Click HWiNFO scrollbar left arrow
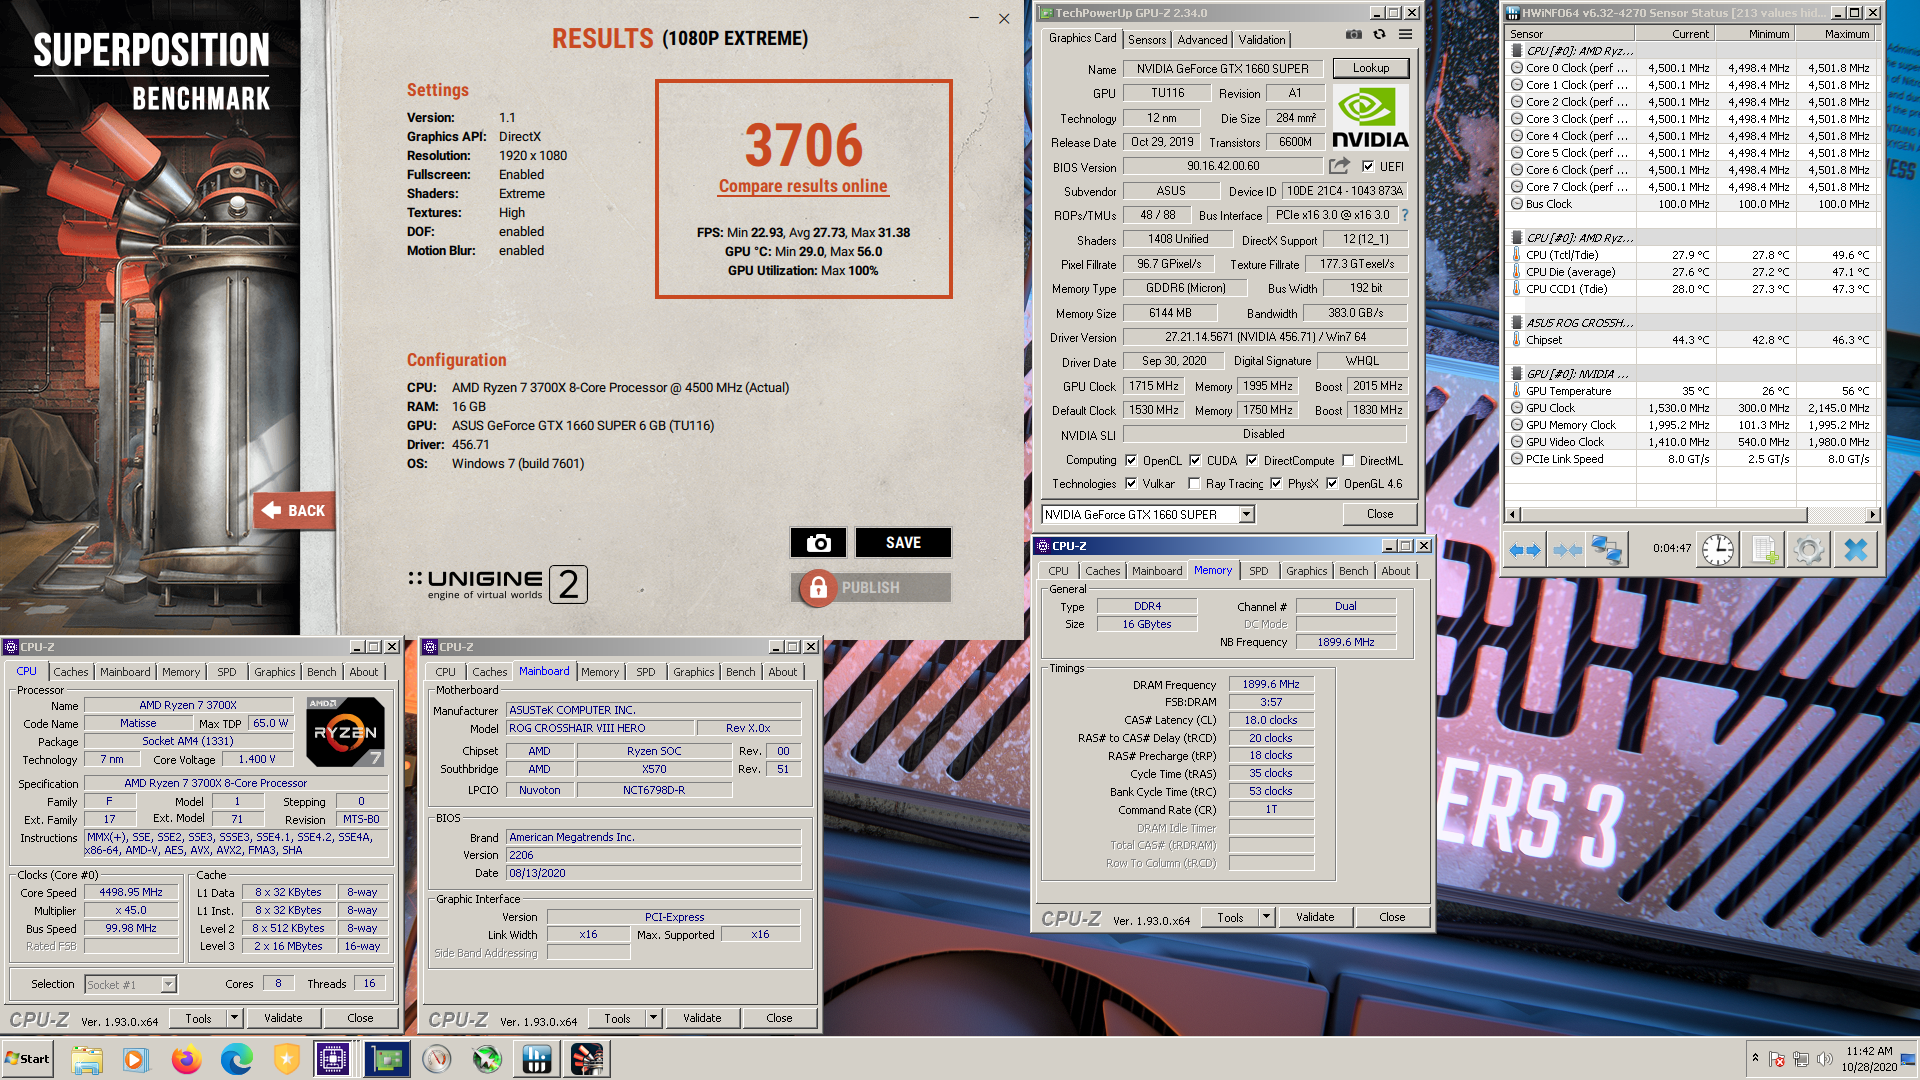 click(1512, 514)
